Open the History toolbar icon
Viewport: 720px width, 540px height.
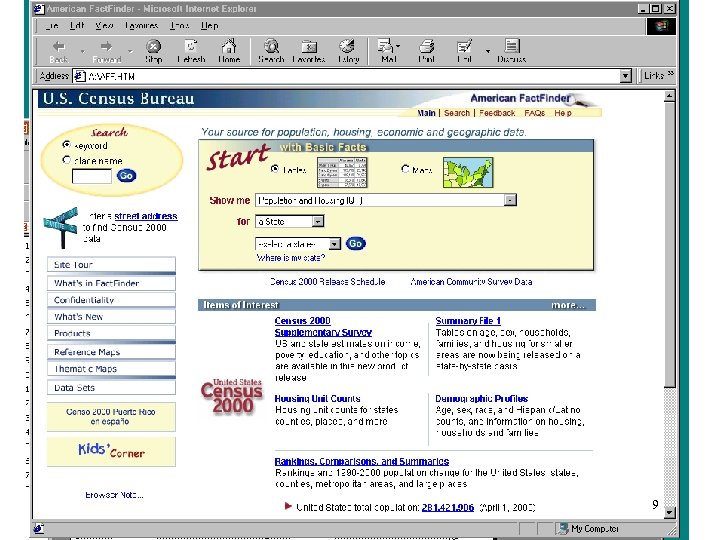[347, 46]
